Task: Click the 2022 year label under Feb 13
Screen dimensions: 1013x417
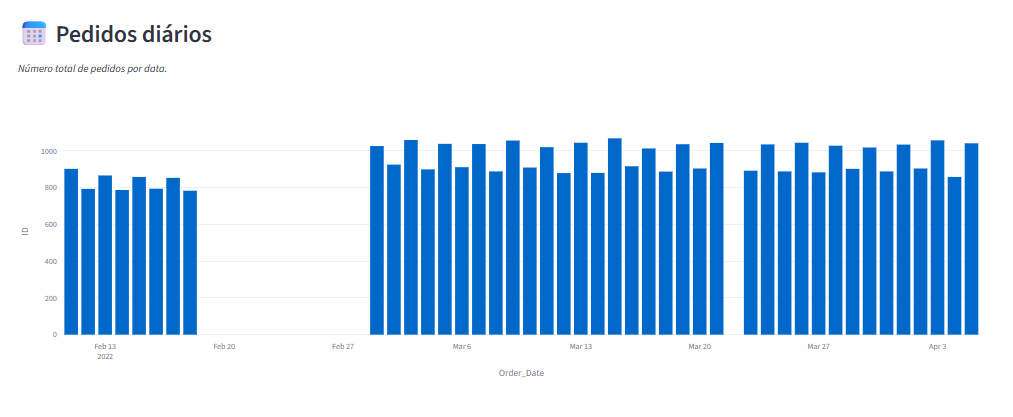Action: click(105, 356)
